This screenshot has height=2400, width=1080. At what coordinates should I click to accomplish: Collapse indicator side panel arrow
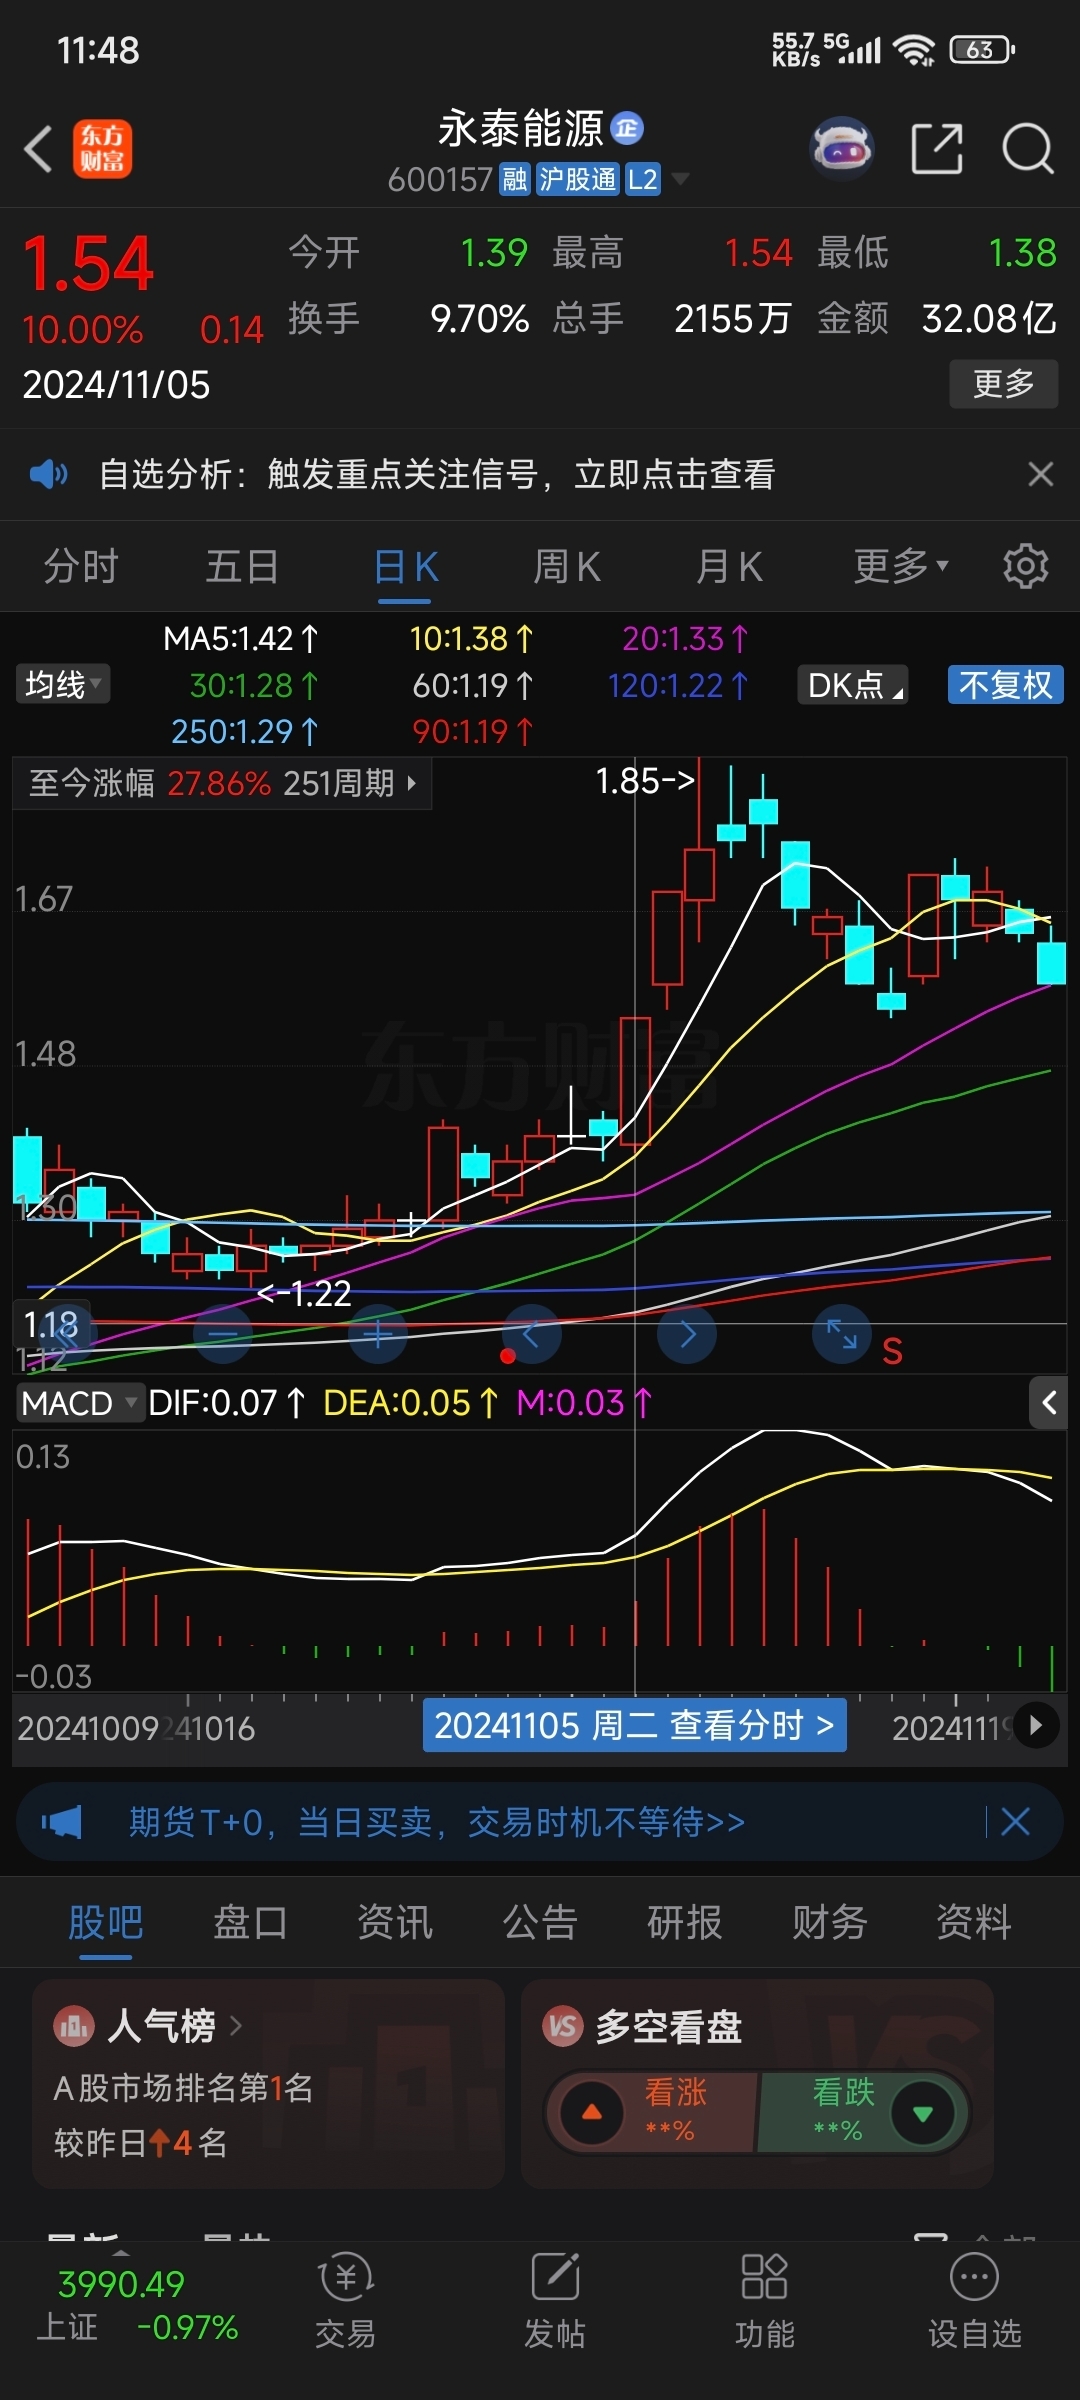pyautogui.click(x=1048, y=1403)
